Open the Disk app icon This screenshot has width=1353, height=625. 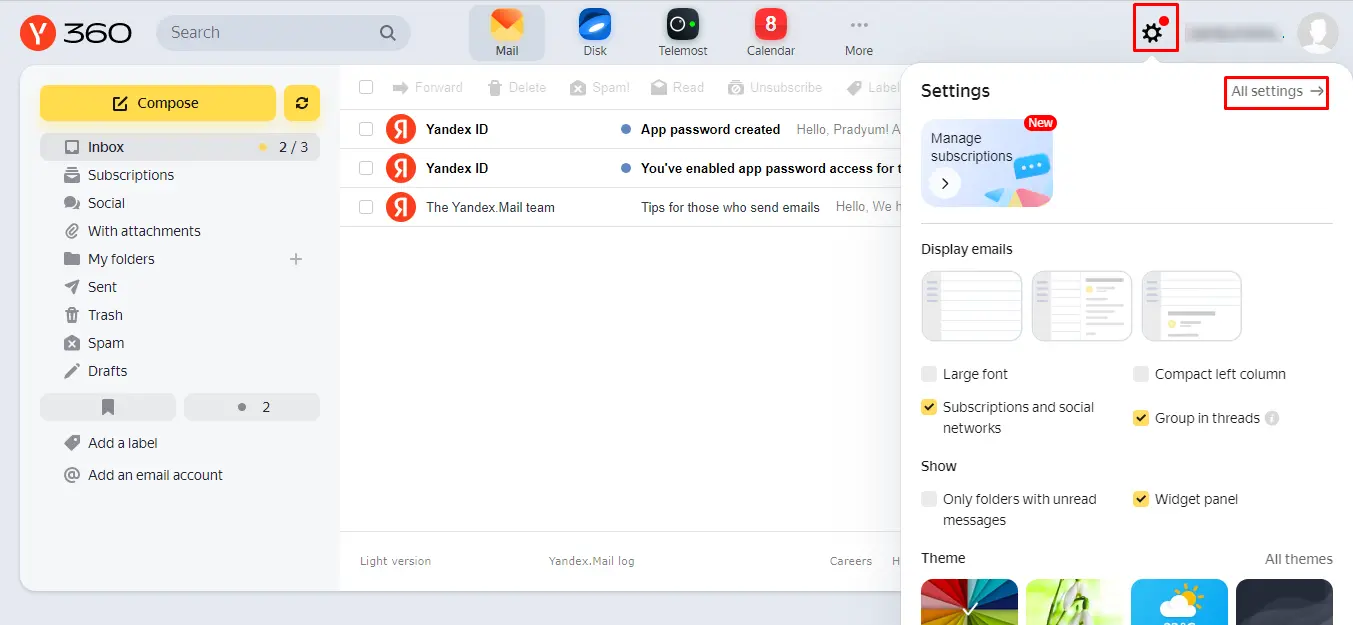595,33
